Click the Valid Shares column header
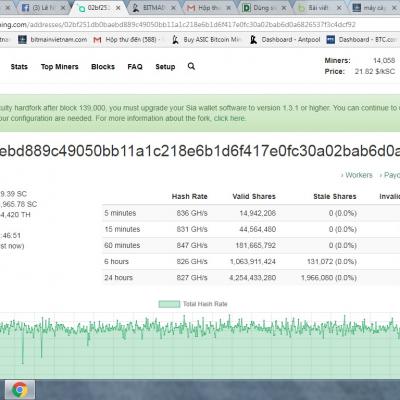The height and width of the screenshot is (400, 400). click(x=254, y=197)
